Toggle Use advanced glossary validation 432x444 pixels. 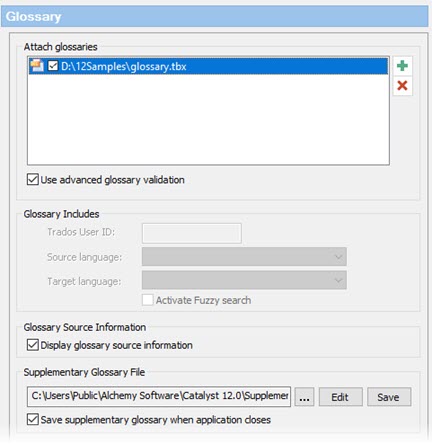coord(33,179)
